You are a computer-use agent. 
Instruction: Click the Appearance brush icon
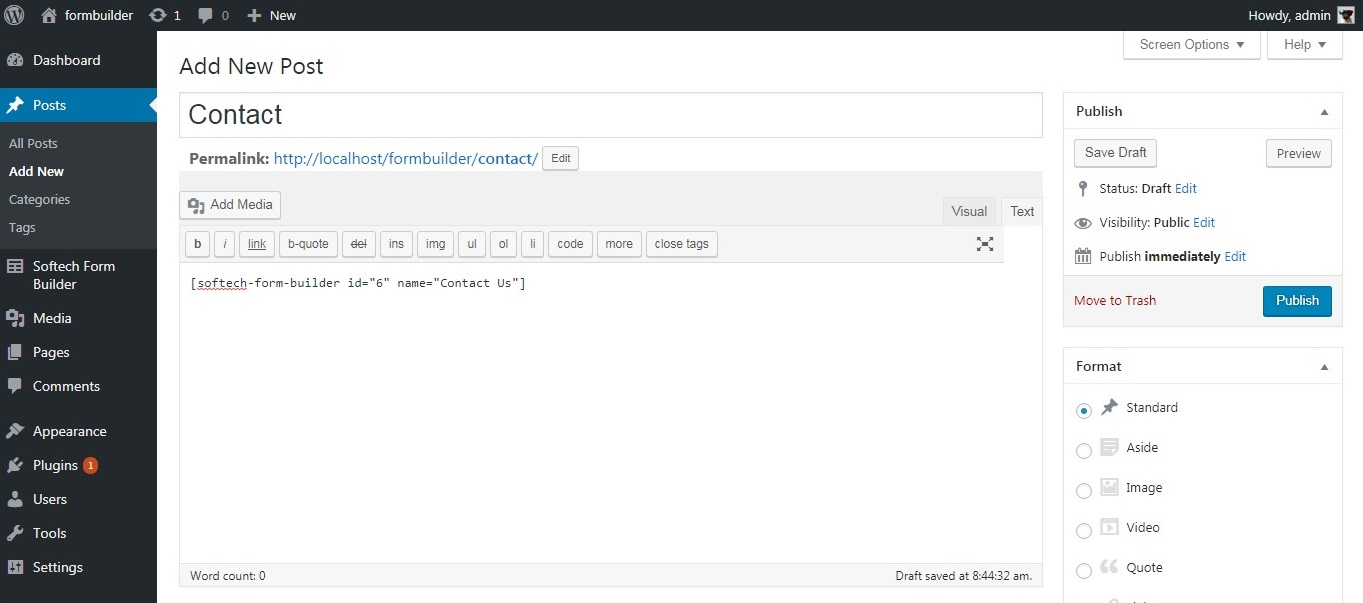pyautogui.click(x=15, y=431)
